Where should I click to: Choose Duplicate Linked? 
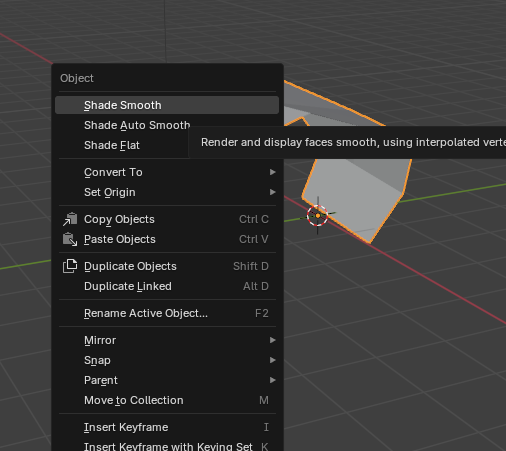tap(167, 286)
